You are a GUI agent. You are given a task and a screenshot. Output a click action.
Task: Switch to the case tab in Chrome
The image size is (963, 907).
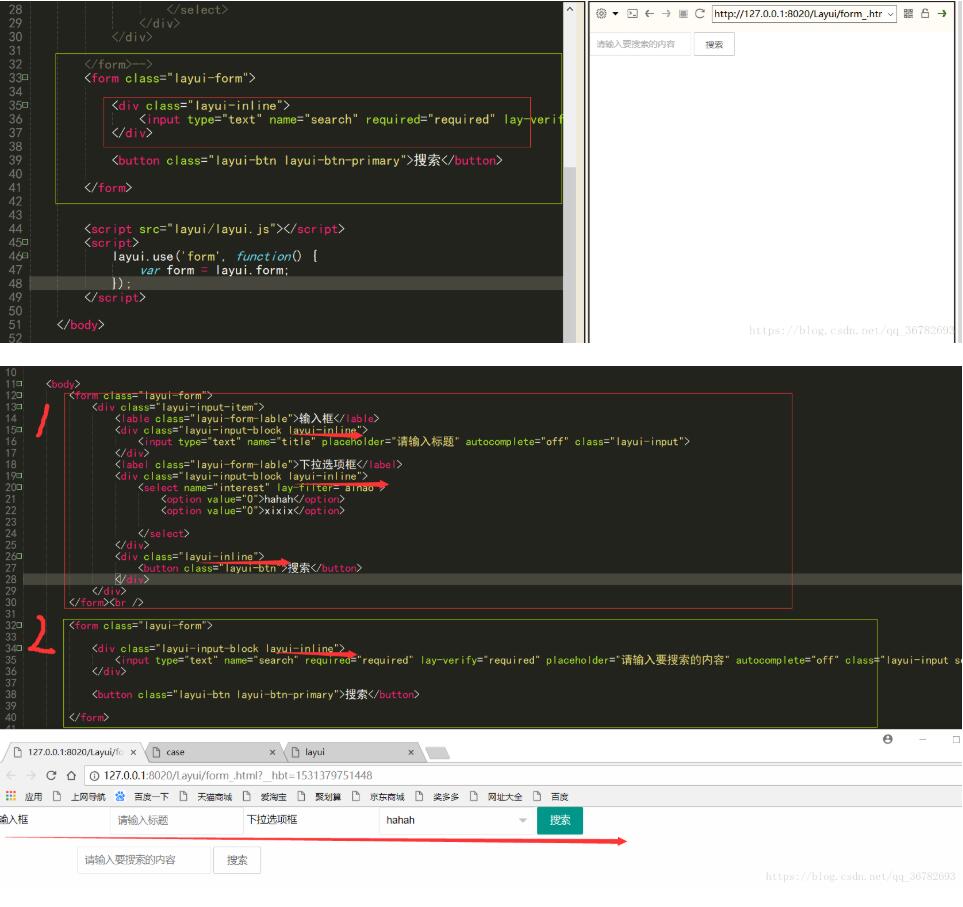[213, 752]
